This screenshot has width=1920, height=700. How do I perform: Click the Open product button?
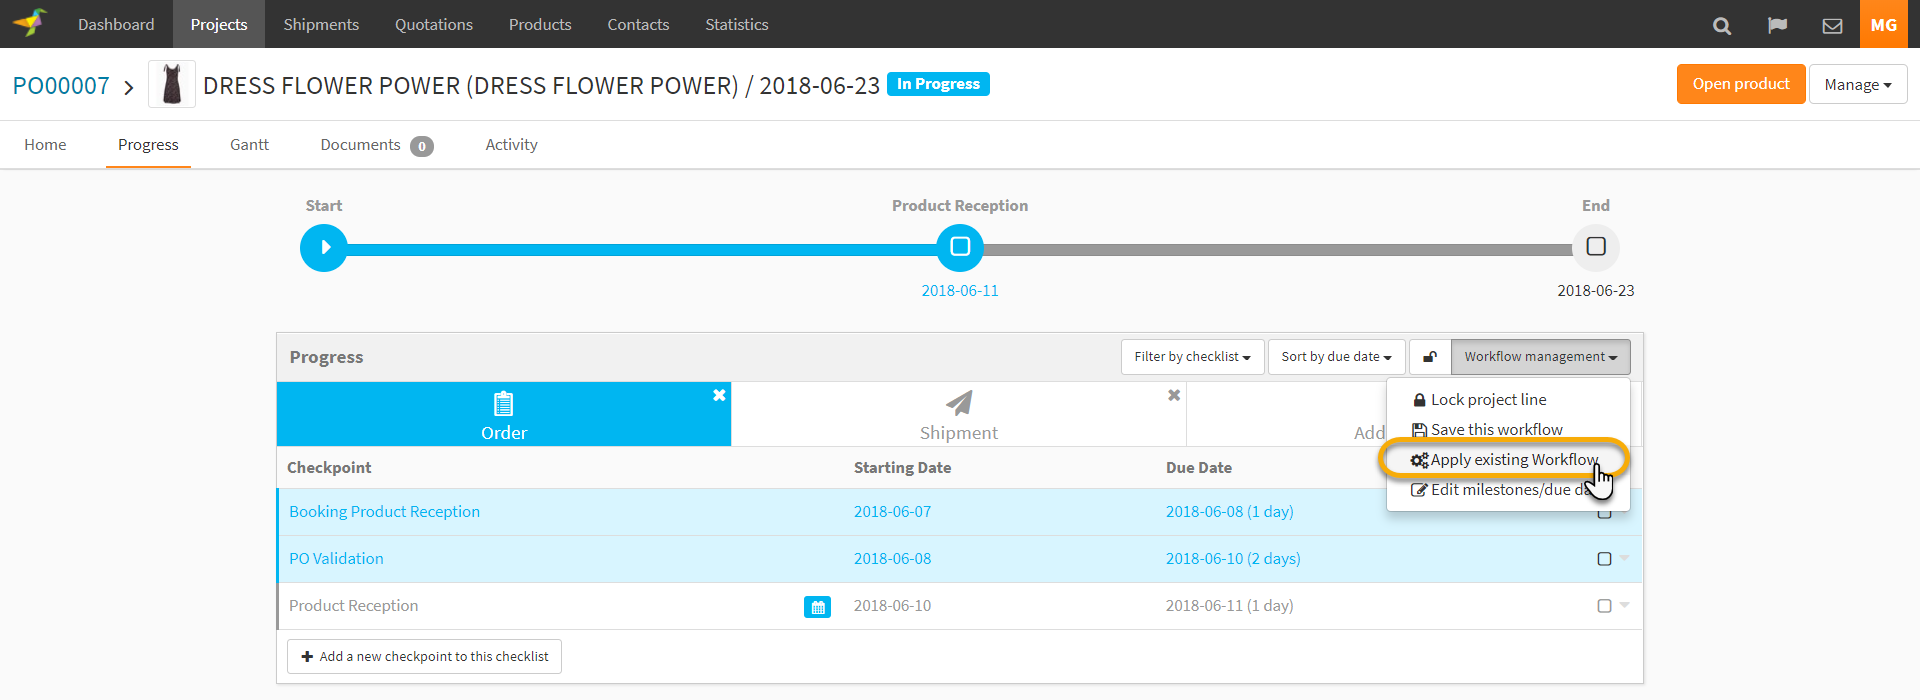coord(1740,85)
